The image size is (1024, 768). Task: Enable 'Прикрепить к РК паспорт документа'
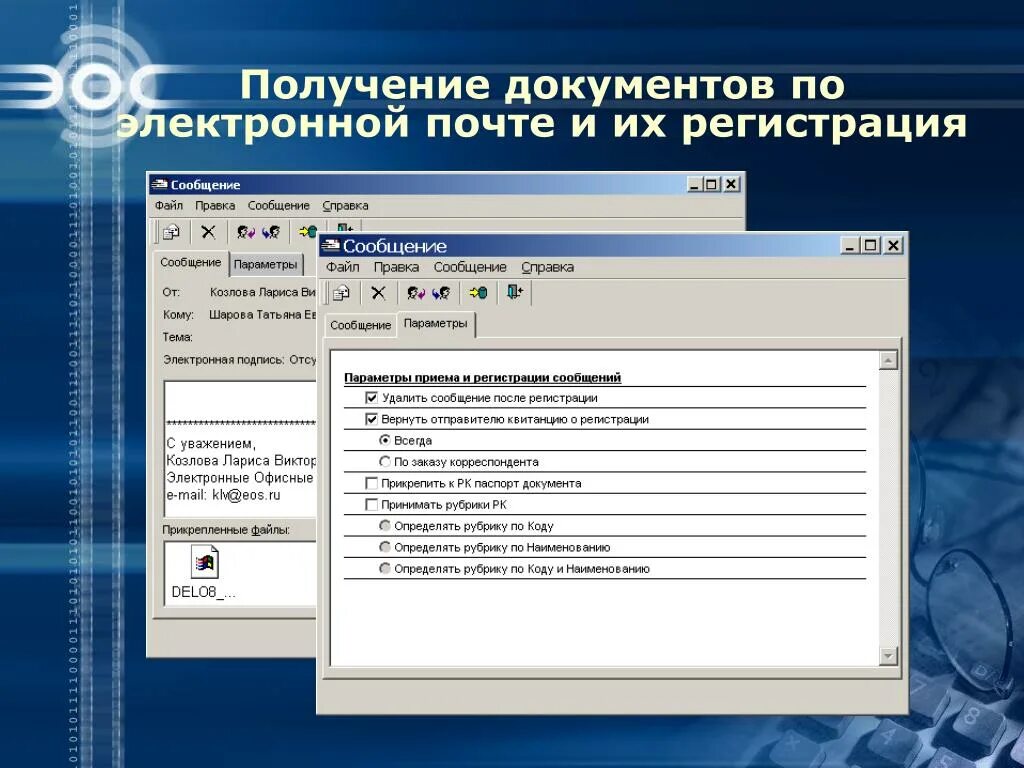pyautogui.click(x=372, y=483)
